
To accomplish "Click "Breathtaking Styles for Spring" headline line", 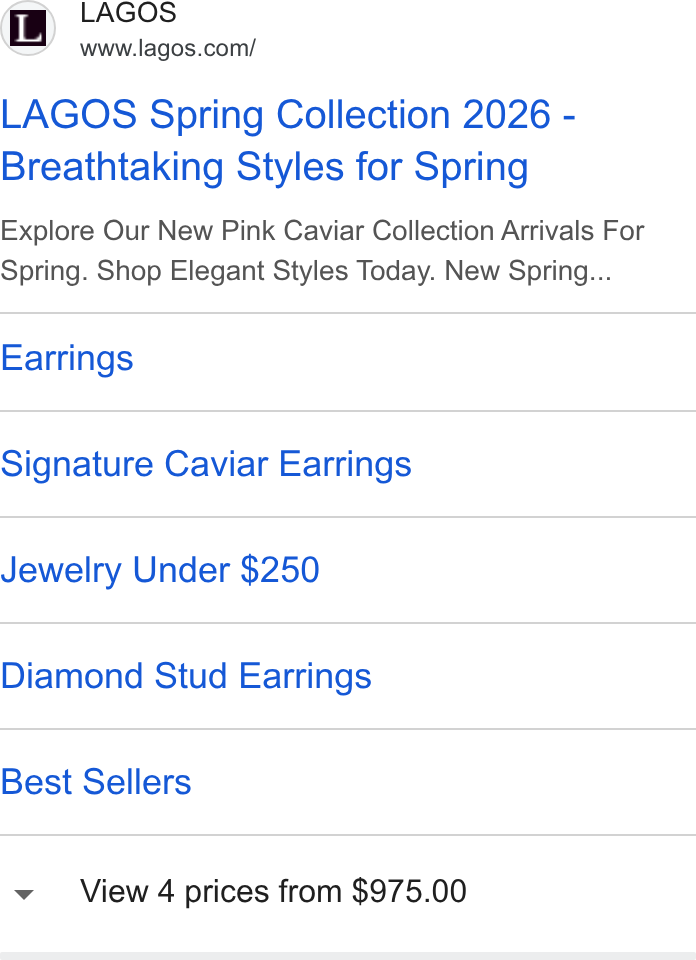I will [264, 167].
